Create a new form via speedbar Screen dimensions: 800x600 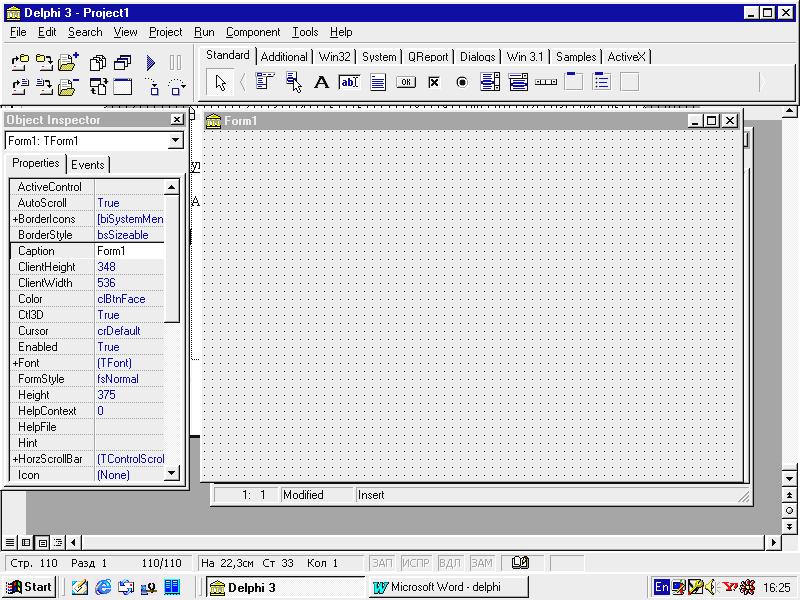pos(122,87)
